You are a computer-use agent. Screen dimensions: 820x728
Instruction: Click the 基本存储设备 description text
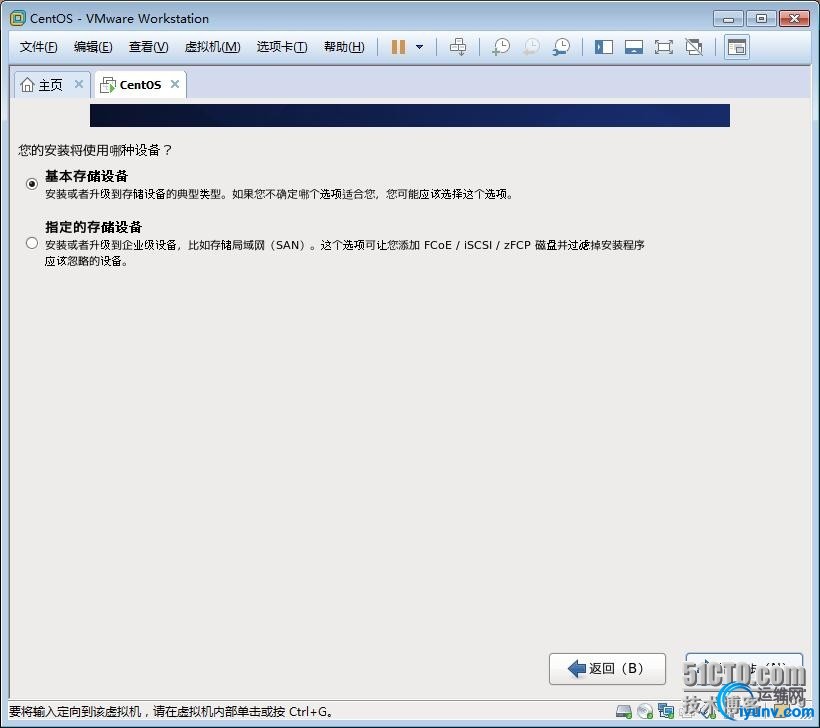[279, 194]
